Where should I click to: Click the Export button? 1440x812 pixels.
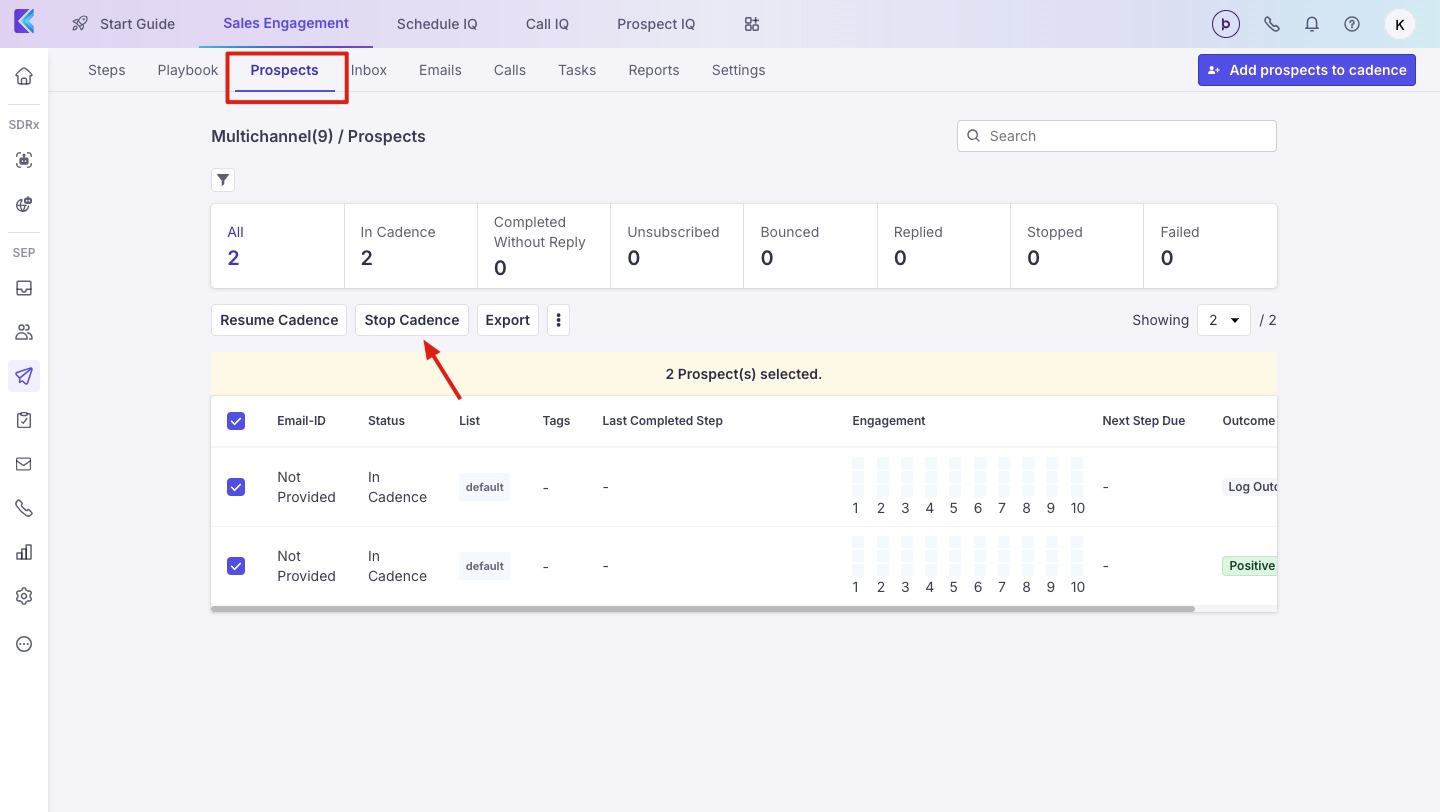coord(508,320)
